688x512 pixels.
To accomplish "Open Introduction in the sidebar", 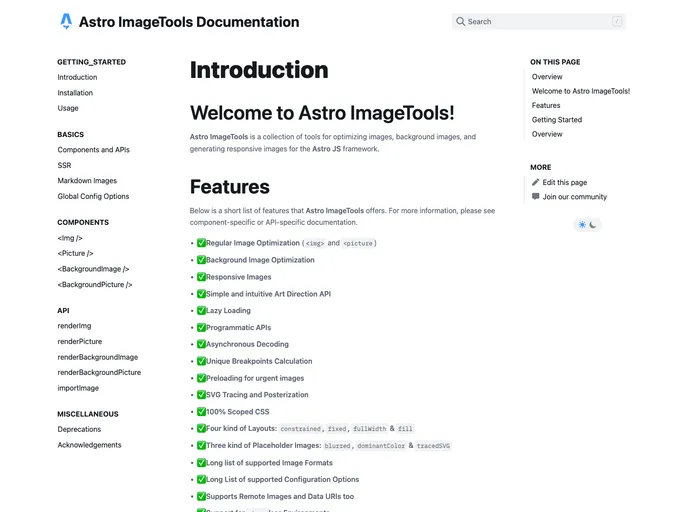I will click(77, 77).
